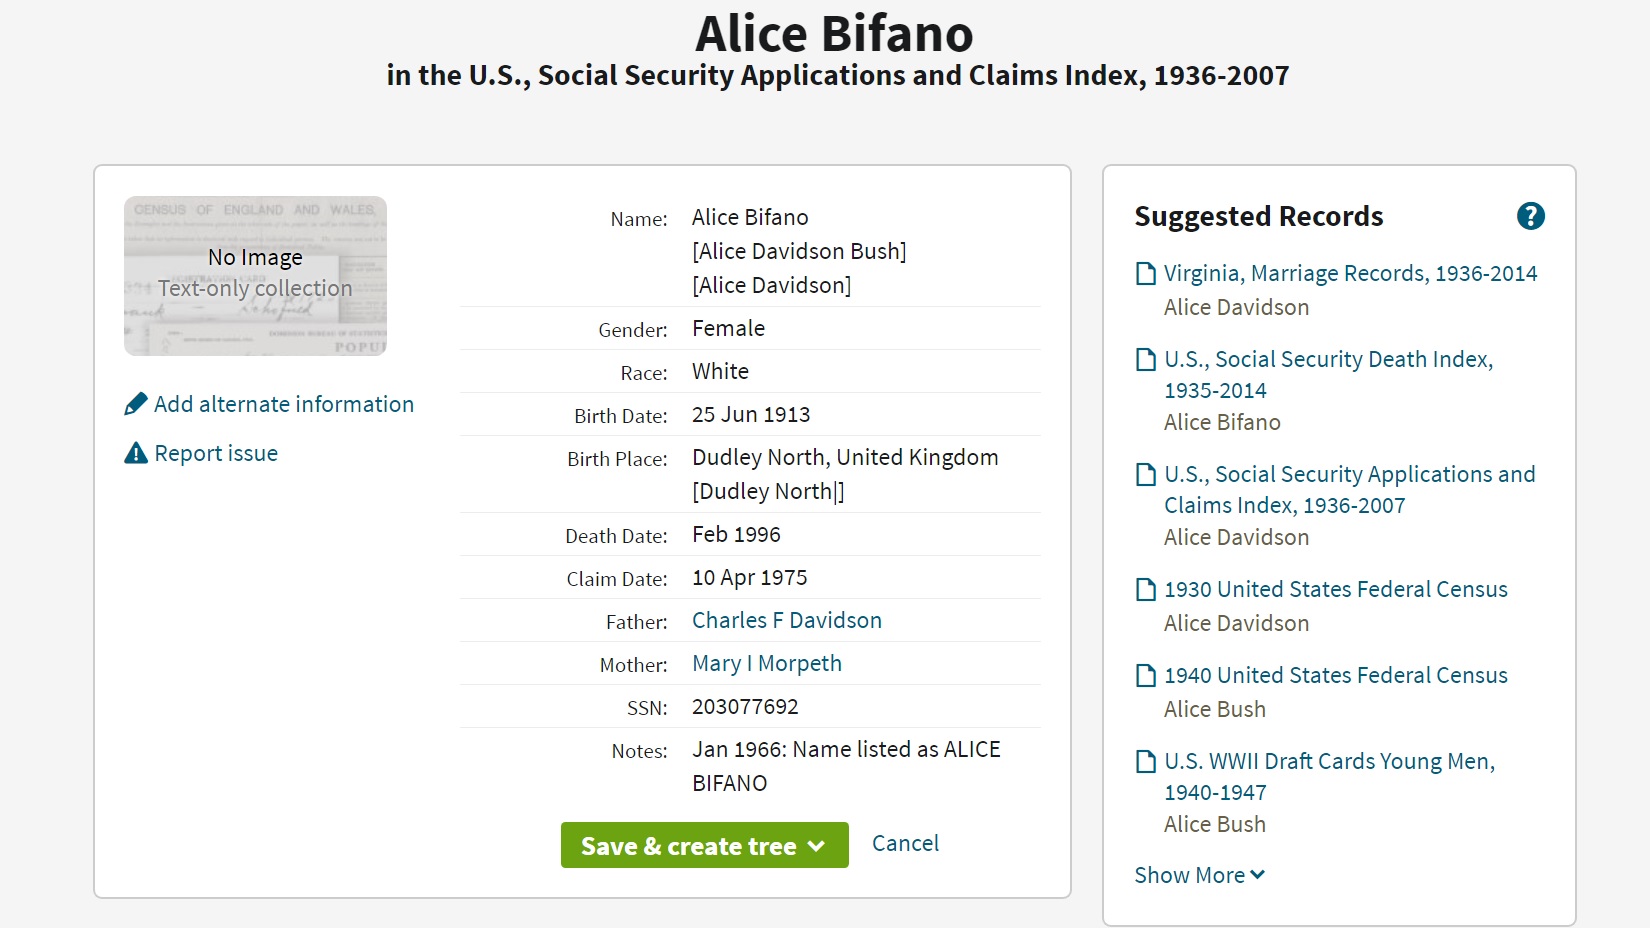Open father Charles F Davidson's record
Viewport: 1650px width, 928px height.
[x=787, y=620]
